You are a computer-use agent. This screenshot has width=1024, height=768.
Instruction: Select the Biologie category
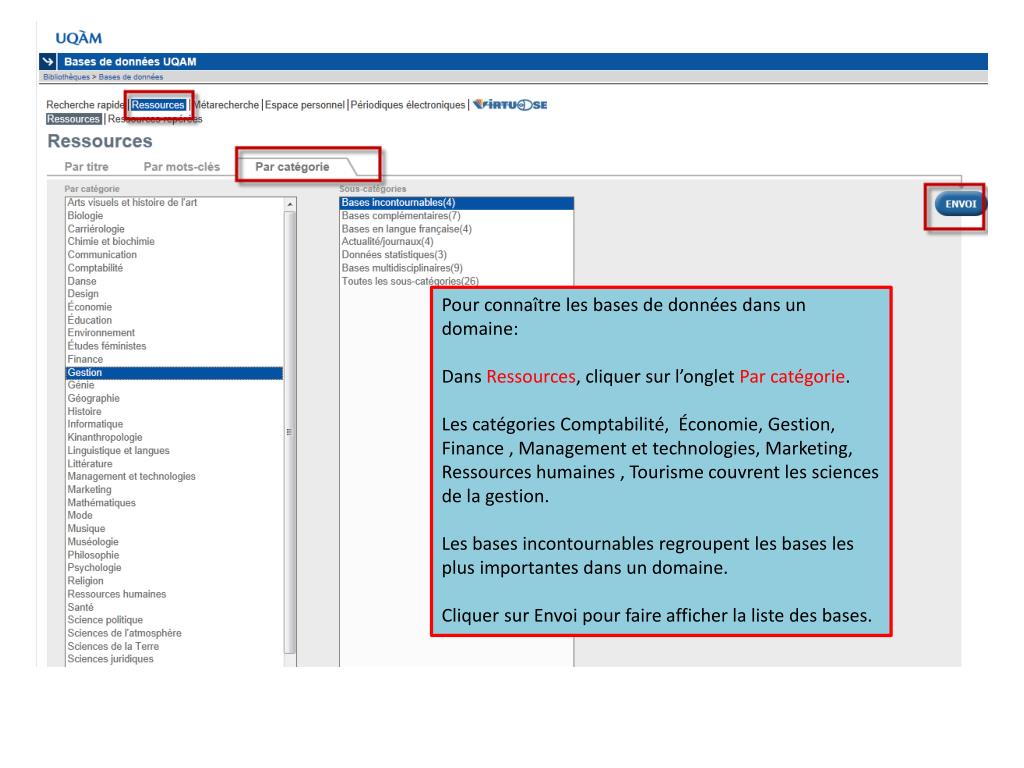(x=174, y=216)
